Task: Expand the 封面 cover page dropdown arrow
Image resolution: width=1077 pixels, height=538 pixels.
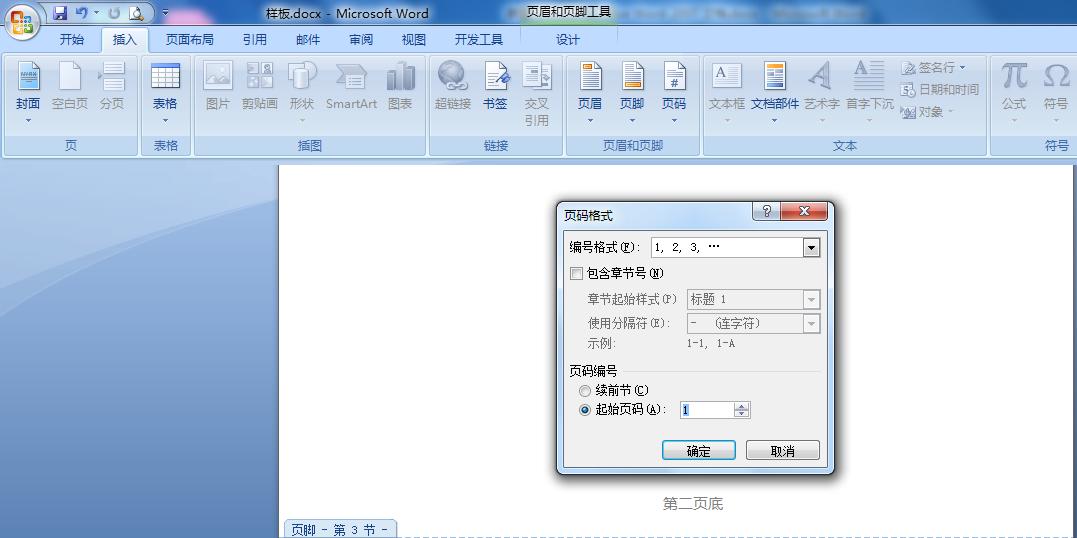Action: (x=28, y=121)
